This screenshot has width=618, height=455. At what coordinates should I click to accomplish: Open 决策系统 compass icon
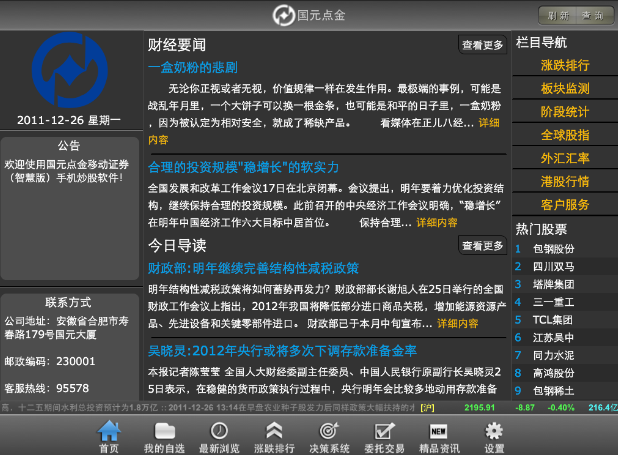point(329,437)
